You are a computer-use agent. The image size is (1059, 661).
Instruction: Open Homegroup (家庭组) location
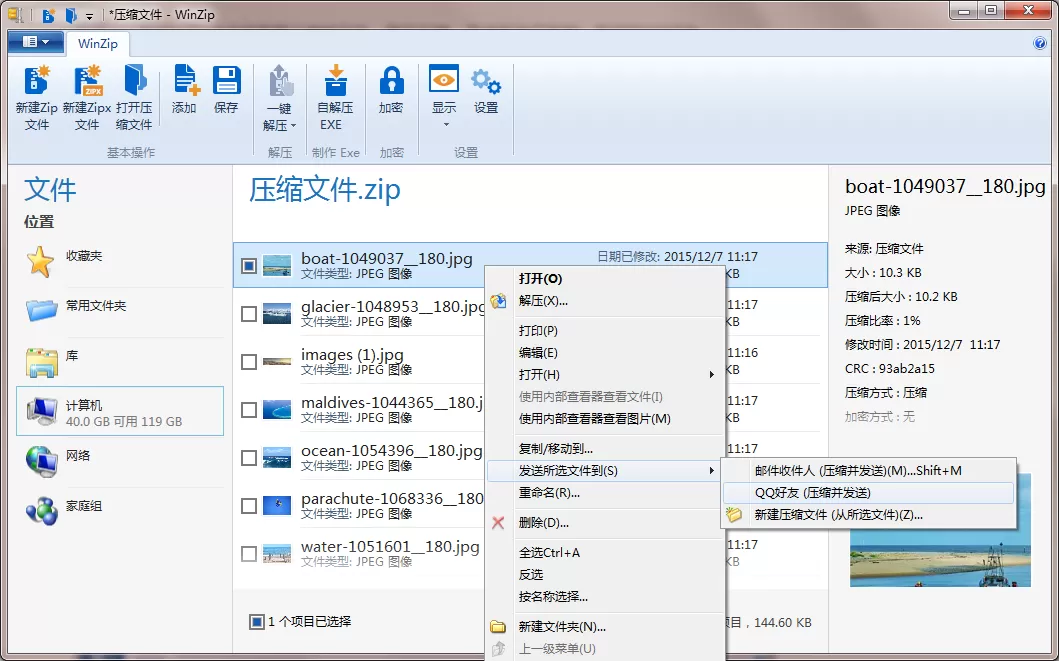coord(42,510)
